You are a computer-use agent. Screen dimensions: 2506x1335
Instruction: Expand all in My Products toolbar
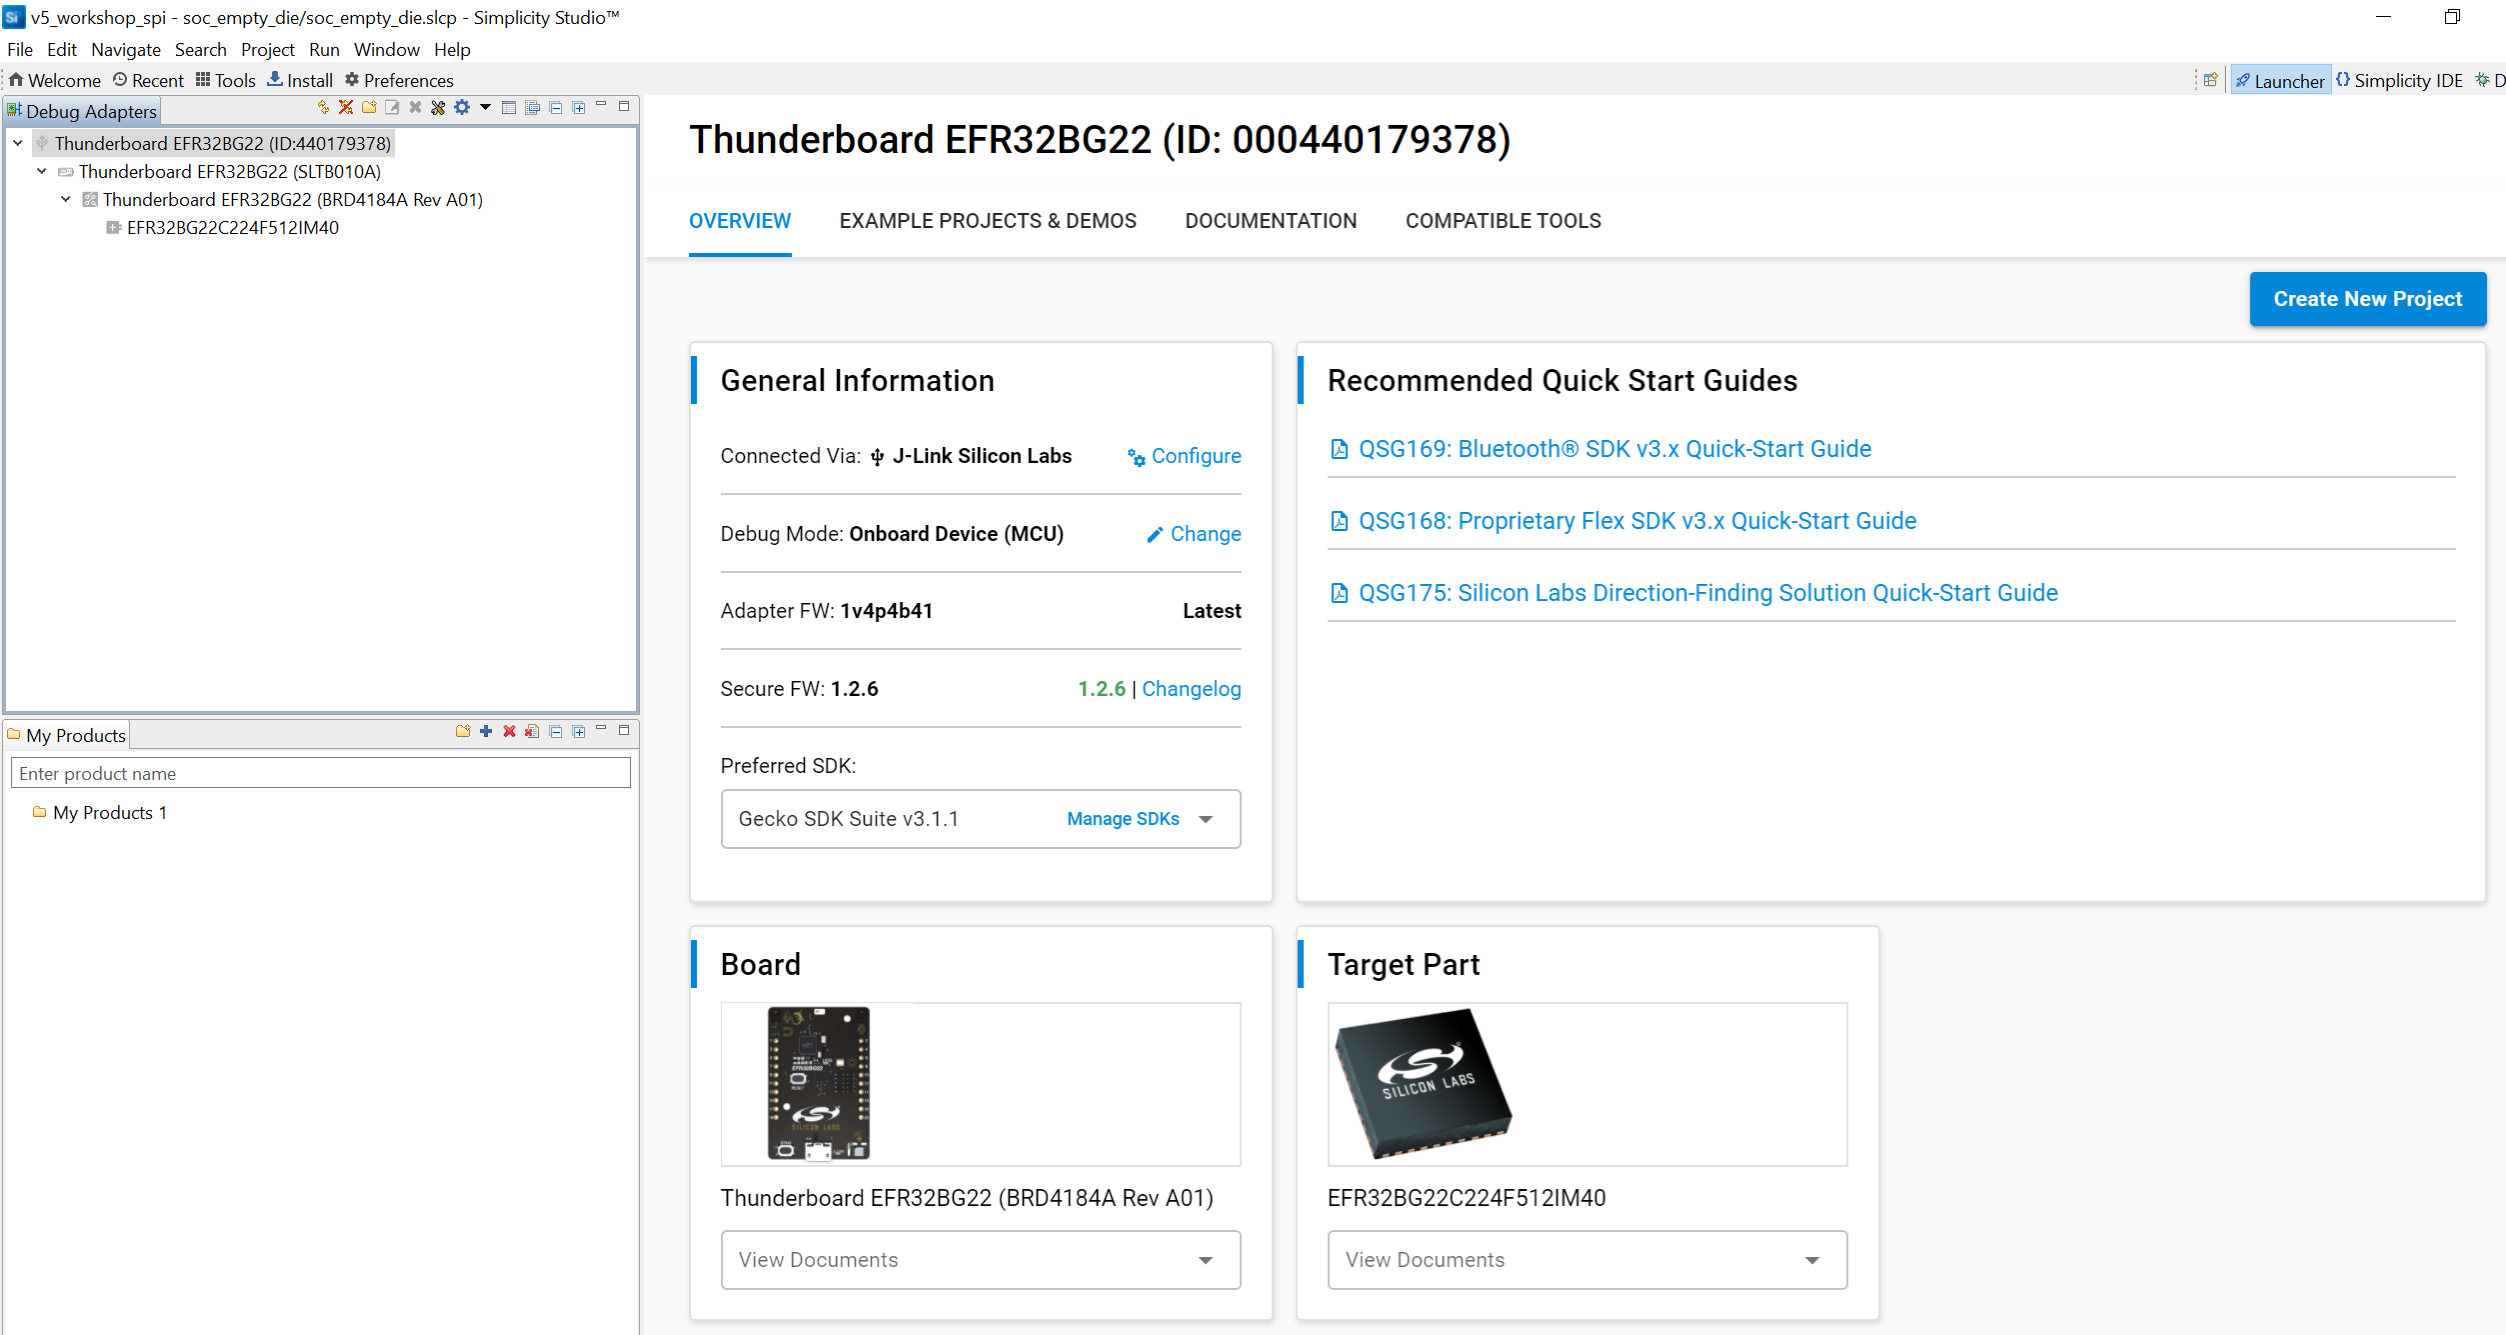(x=579, y=731)
